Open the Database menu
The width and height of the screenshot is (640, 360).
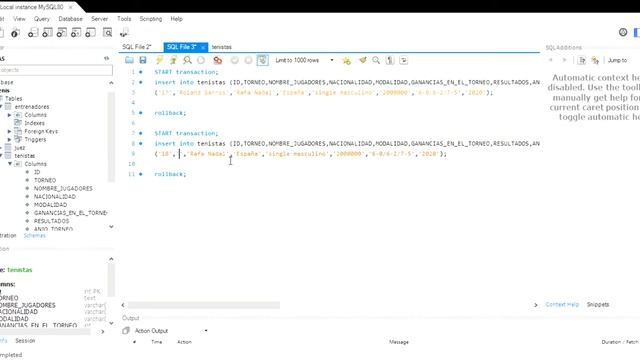70,19
